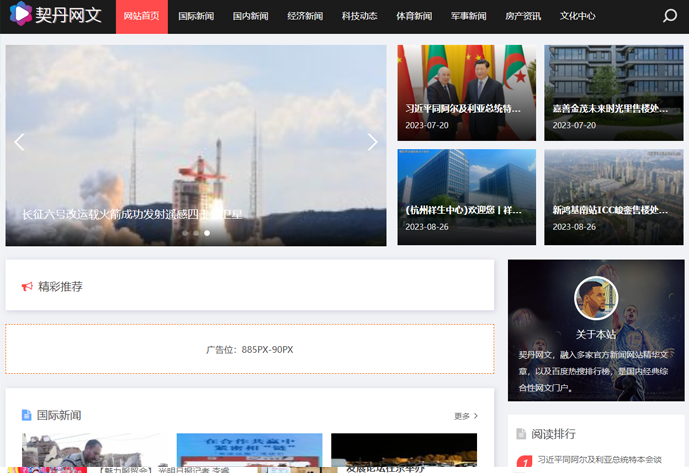Click the 关于本站 round avatar
Screen dimensions: 689x473
click(x=596, y=298)
